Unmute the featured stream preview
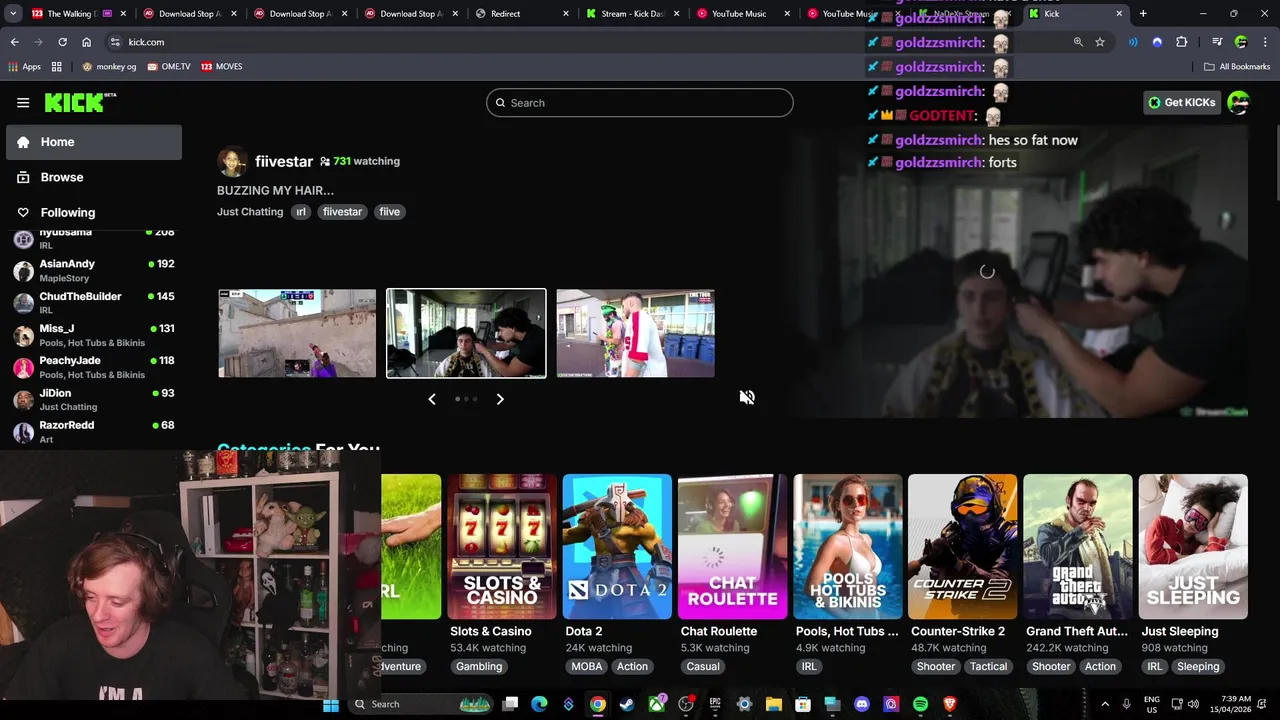 point(747,397)
